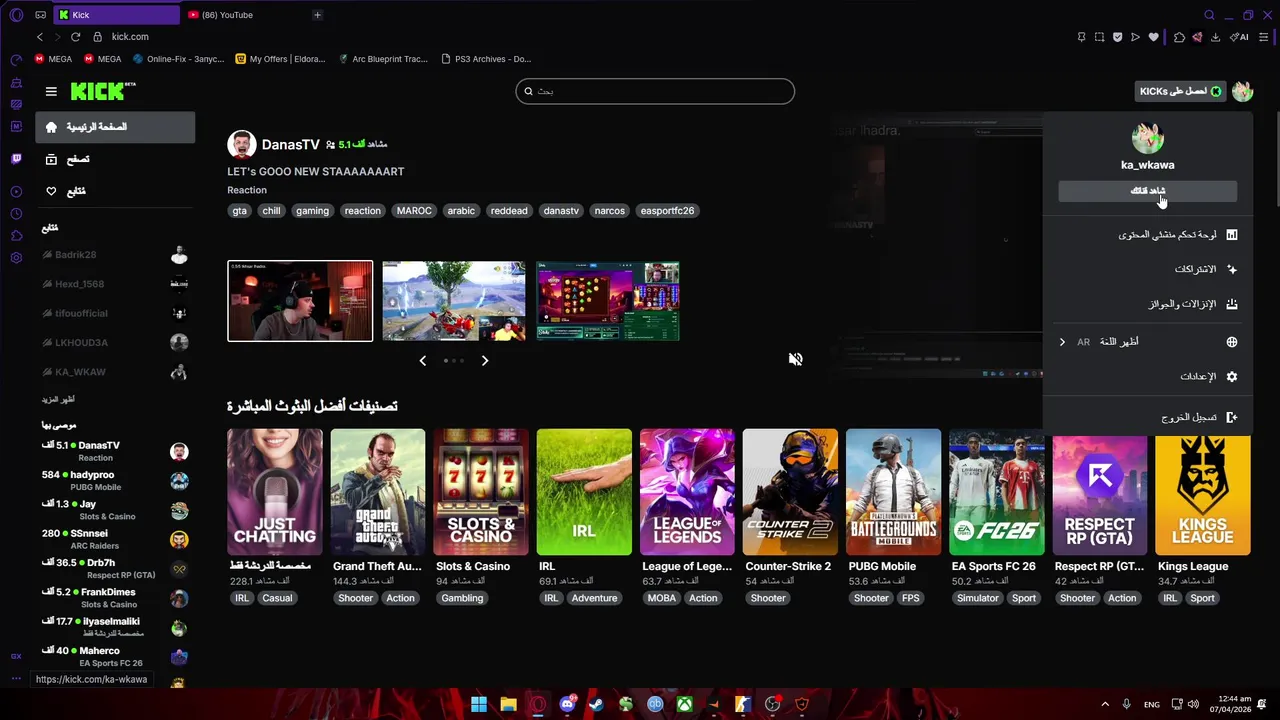The image size is (1280, 720).
Task: Click the MAROC tag
Action: click(414, 211)
